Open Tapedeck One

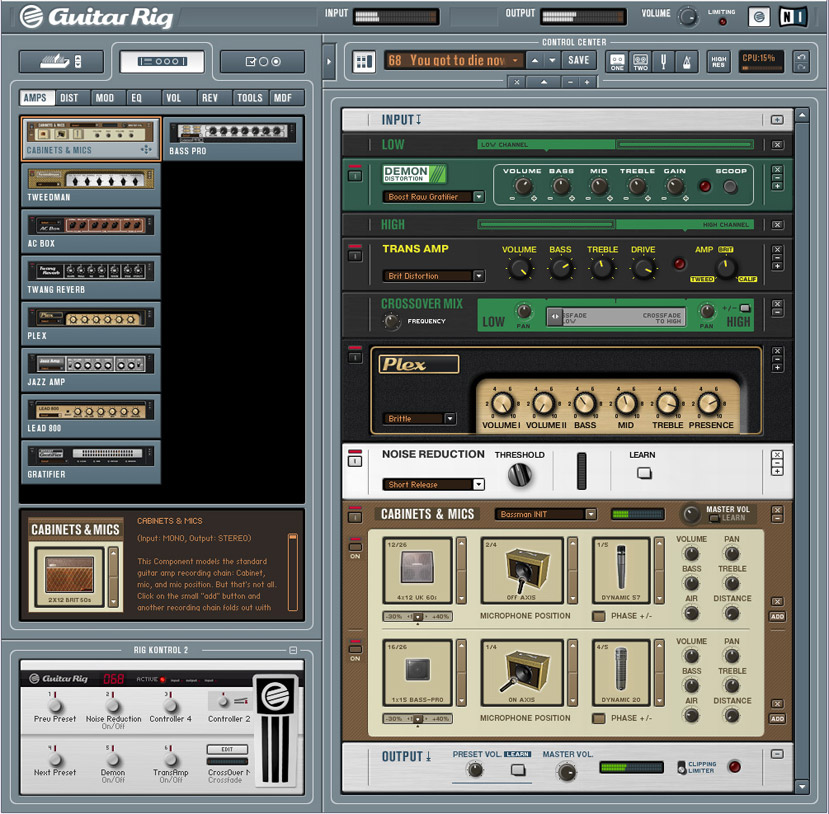pos(617,61)
